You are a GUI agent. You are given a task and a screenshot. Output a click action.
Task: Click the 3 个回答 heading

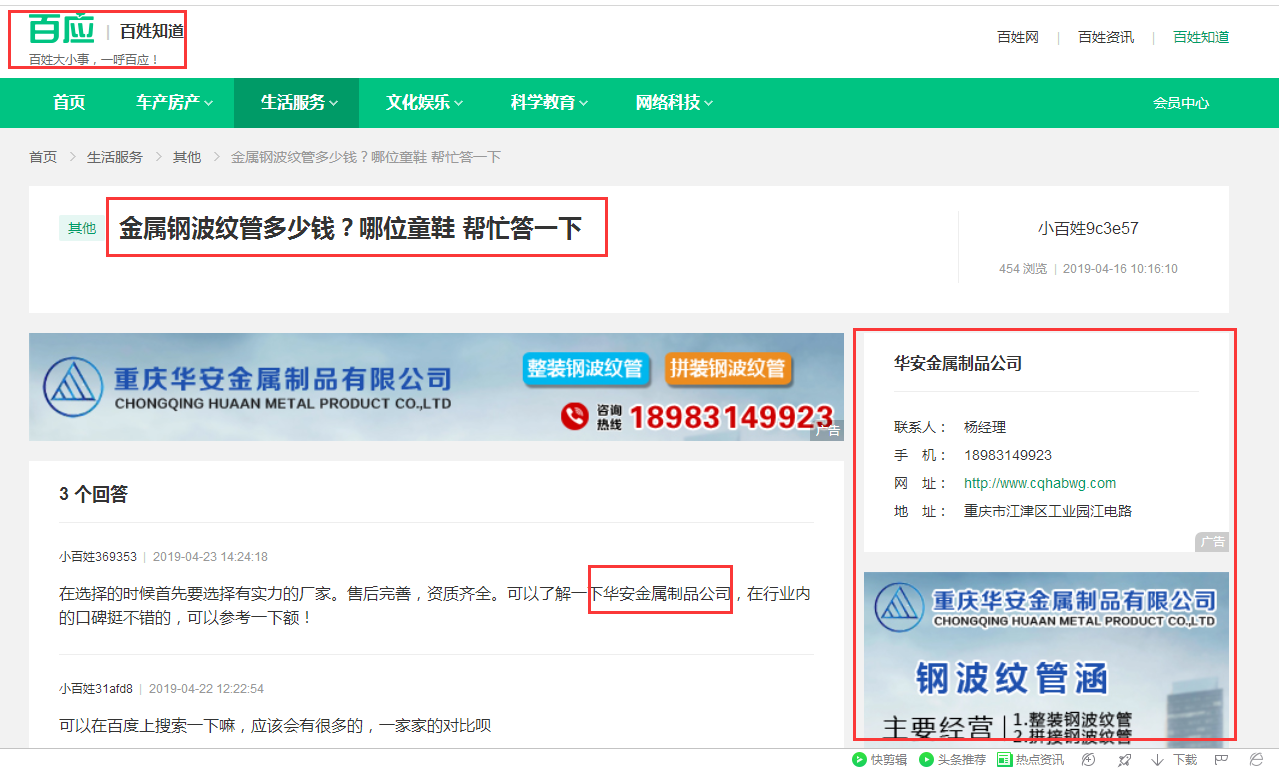pos(94,494)
